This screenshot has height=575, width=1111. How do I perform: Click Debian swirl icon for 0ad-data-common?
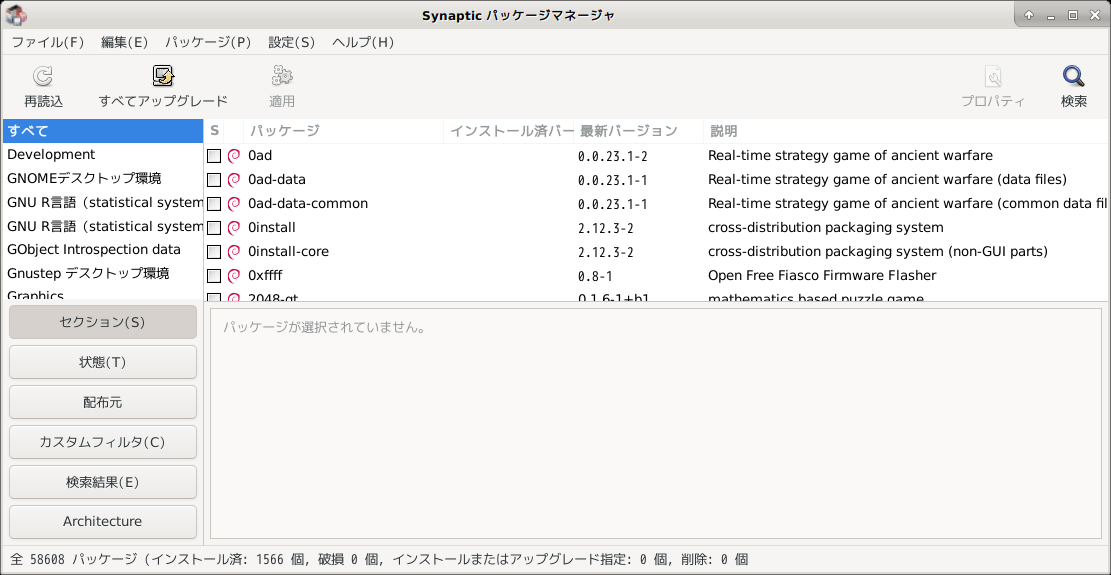coord(234,204)
